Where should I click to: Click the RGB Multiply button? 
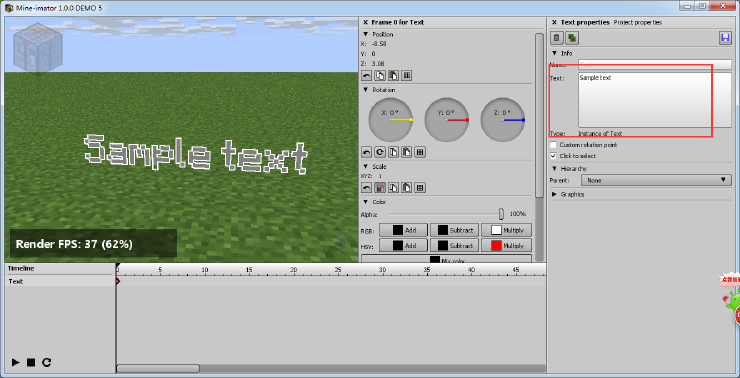506,230
